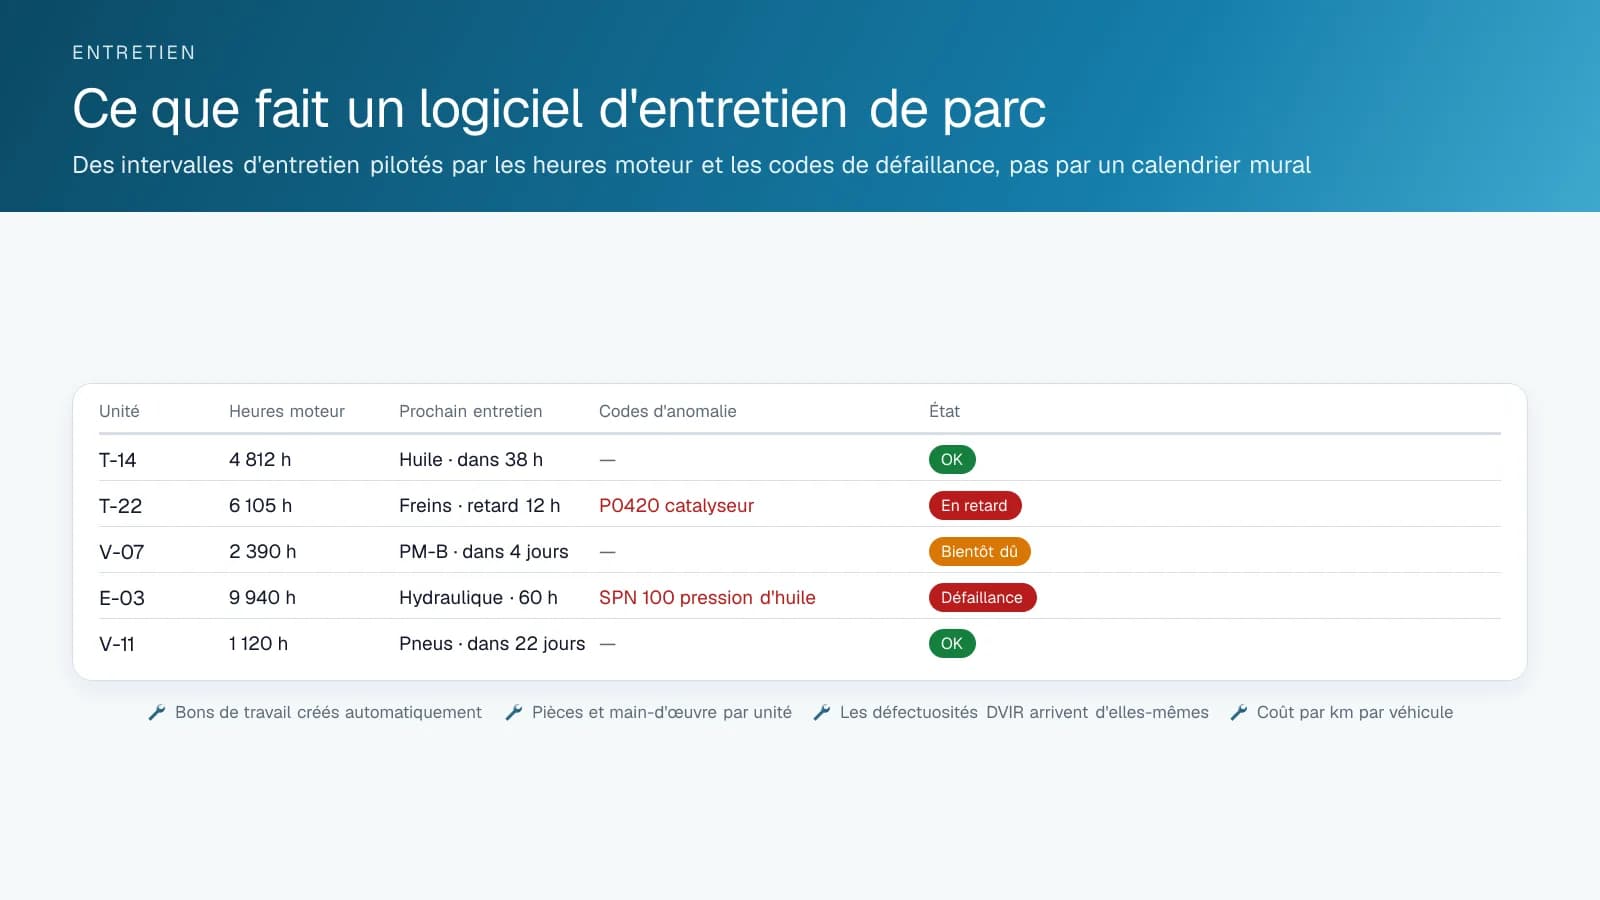Click the Codes d'anomalie column header

(x=668, y=411)
